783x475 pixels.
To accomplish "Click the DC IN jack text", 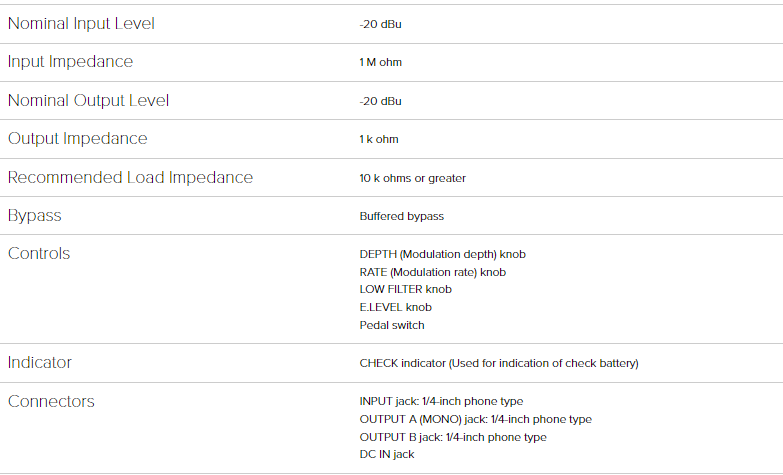I will tap(387, 455).
